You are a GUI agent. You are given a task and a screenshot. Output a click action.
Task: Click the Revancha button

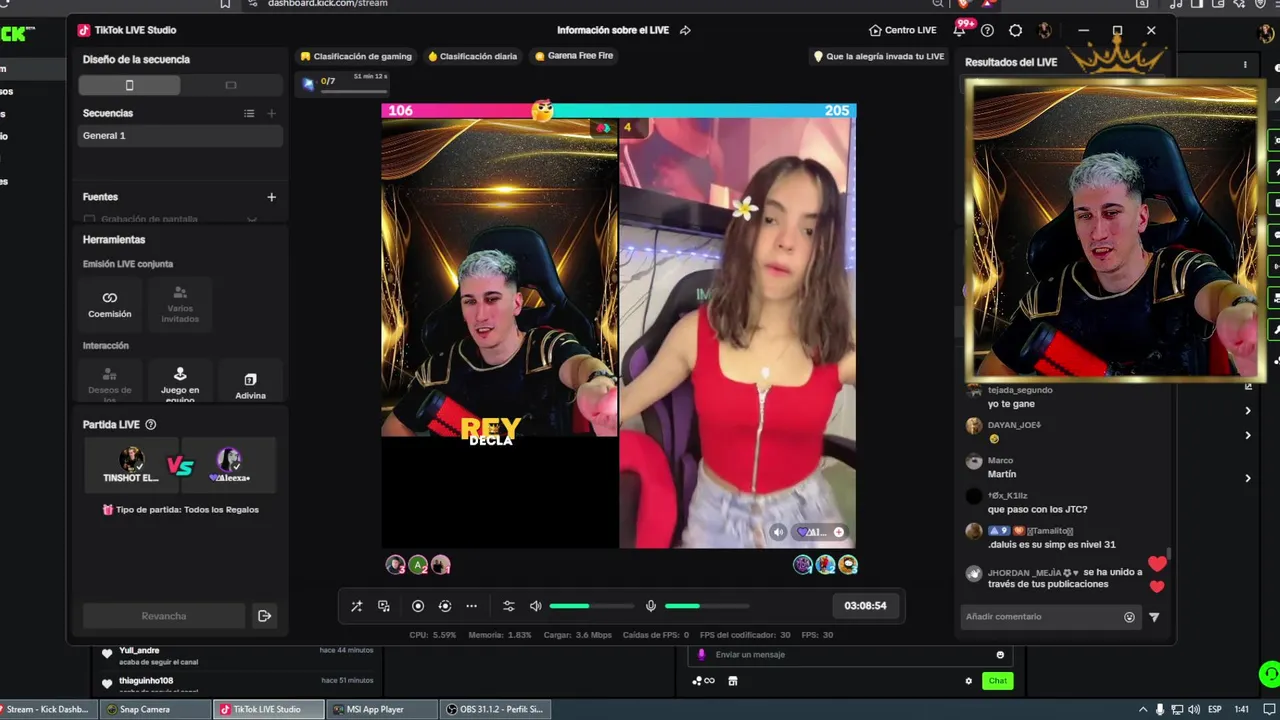(x=164, y=616)
